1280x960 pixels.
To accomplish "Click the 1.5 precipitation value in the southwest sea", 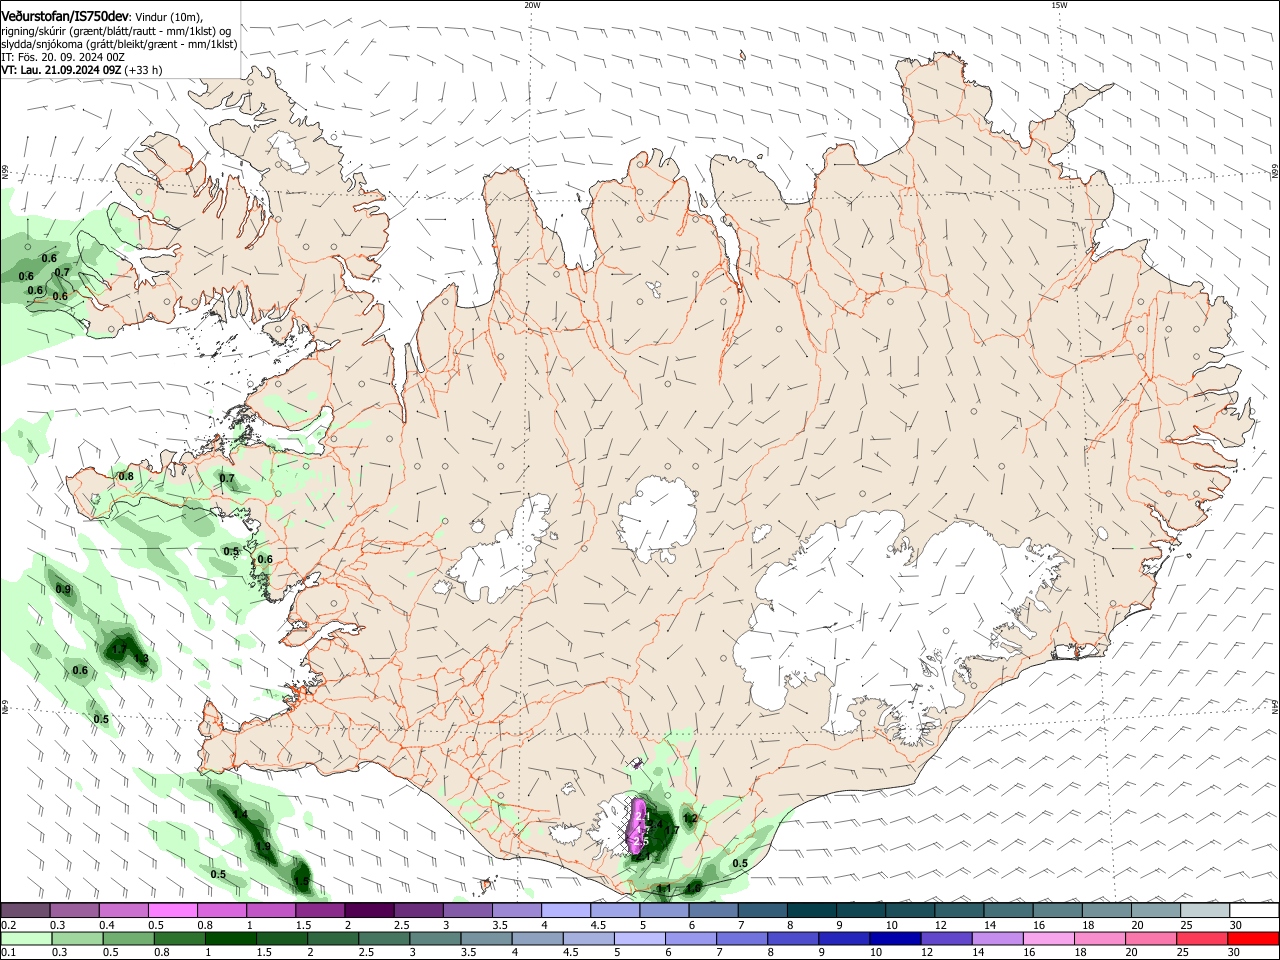I will [x=301, y=881].
